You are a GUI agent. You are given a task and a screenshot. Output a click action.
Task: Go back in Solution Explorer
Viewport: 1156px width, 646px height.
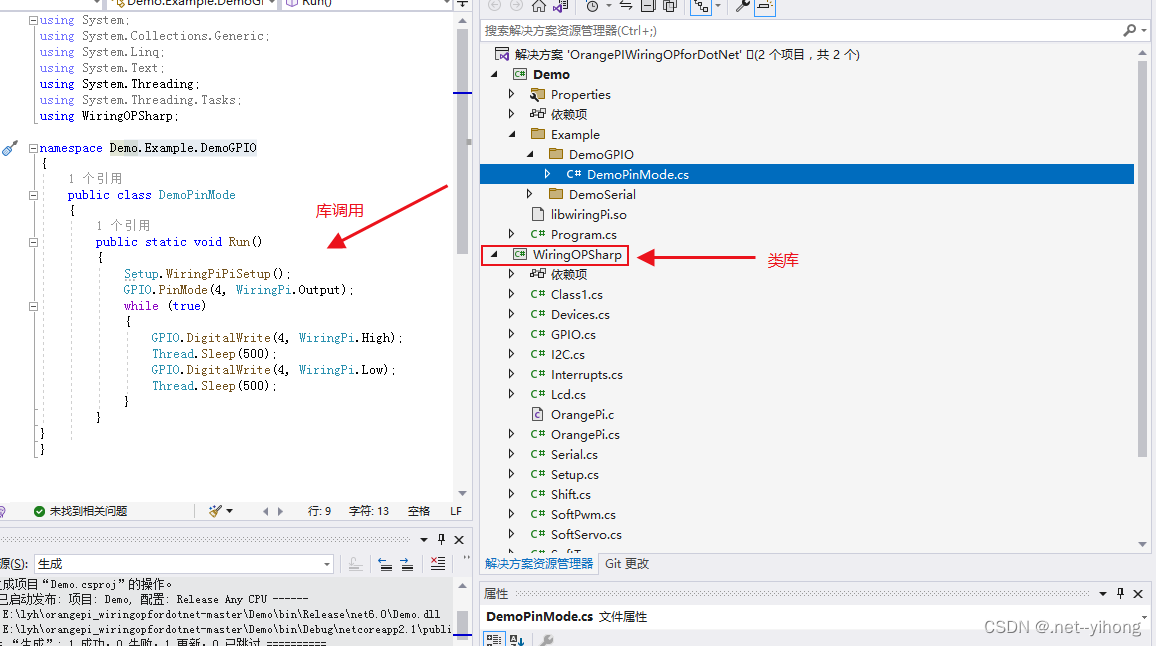pos(495,6)
